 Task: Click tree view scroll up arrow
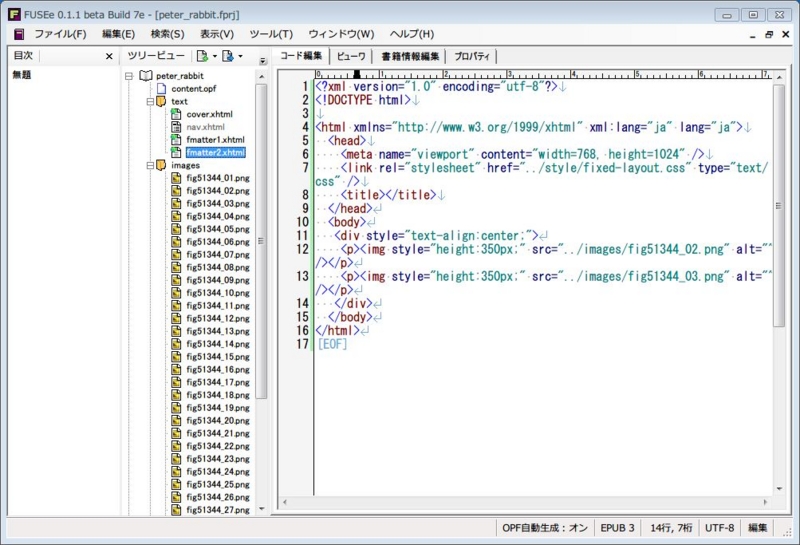click(262, 77)
